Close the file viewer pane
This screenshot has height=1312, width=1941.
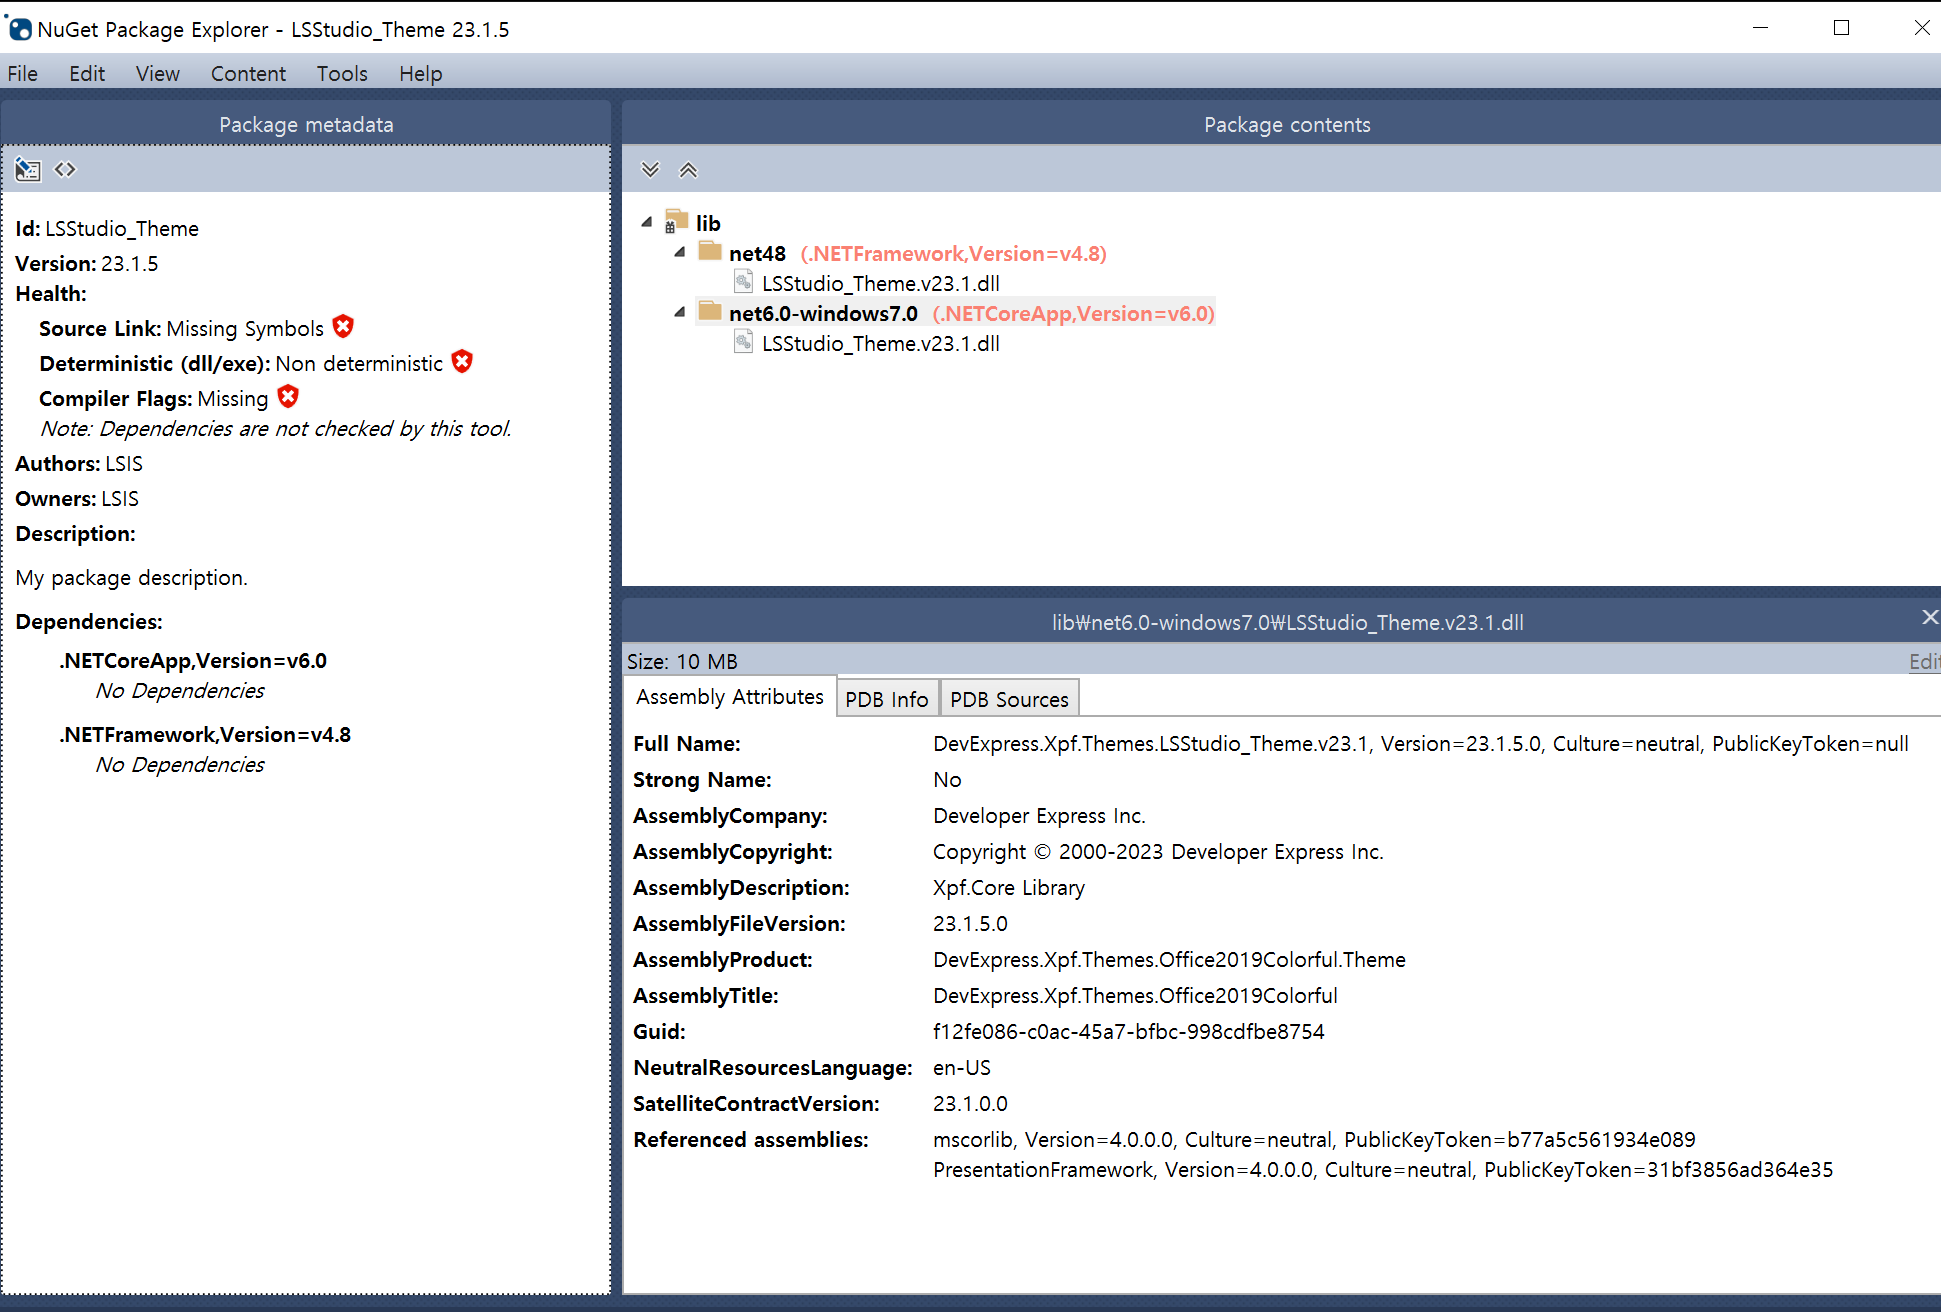coord(1929,618)
